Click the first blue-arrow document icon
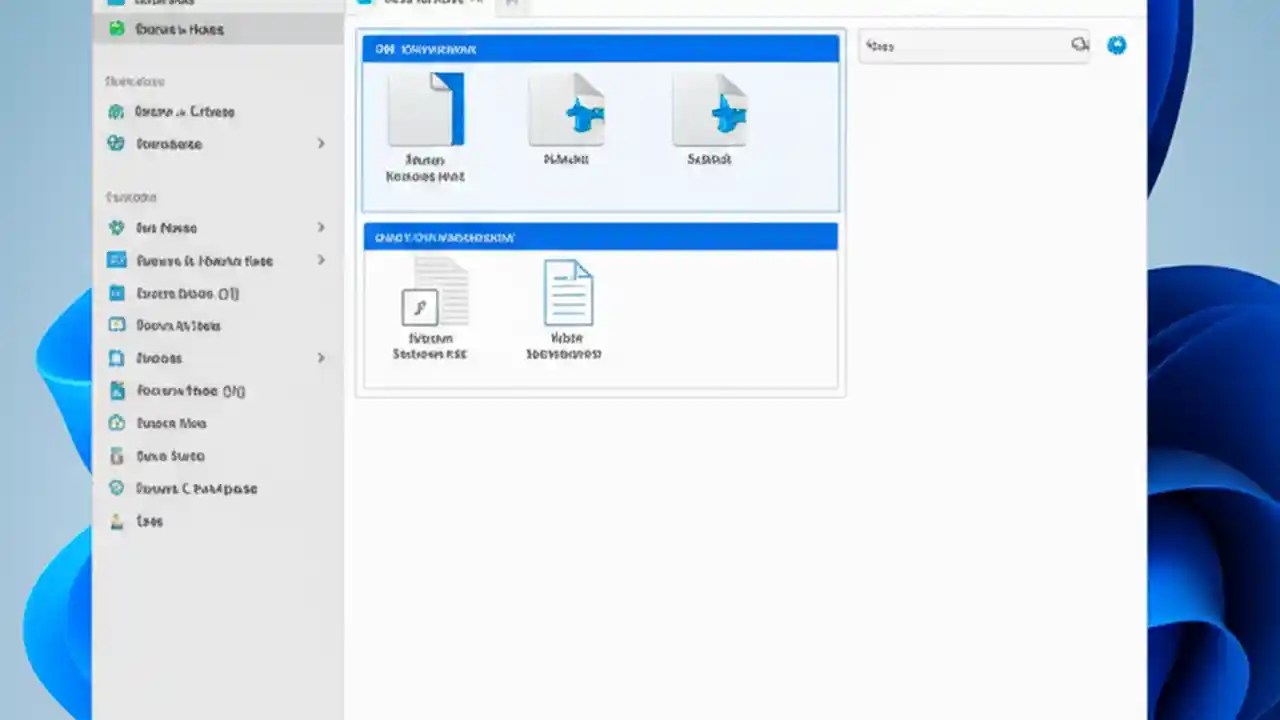The height and width of the screenshot is (720, 1280). [x=567, y=112]
